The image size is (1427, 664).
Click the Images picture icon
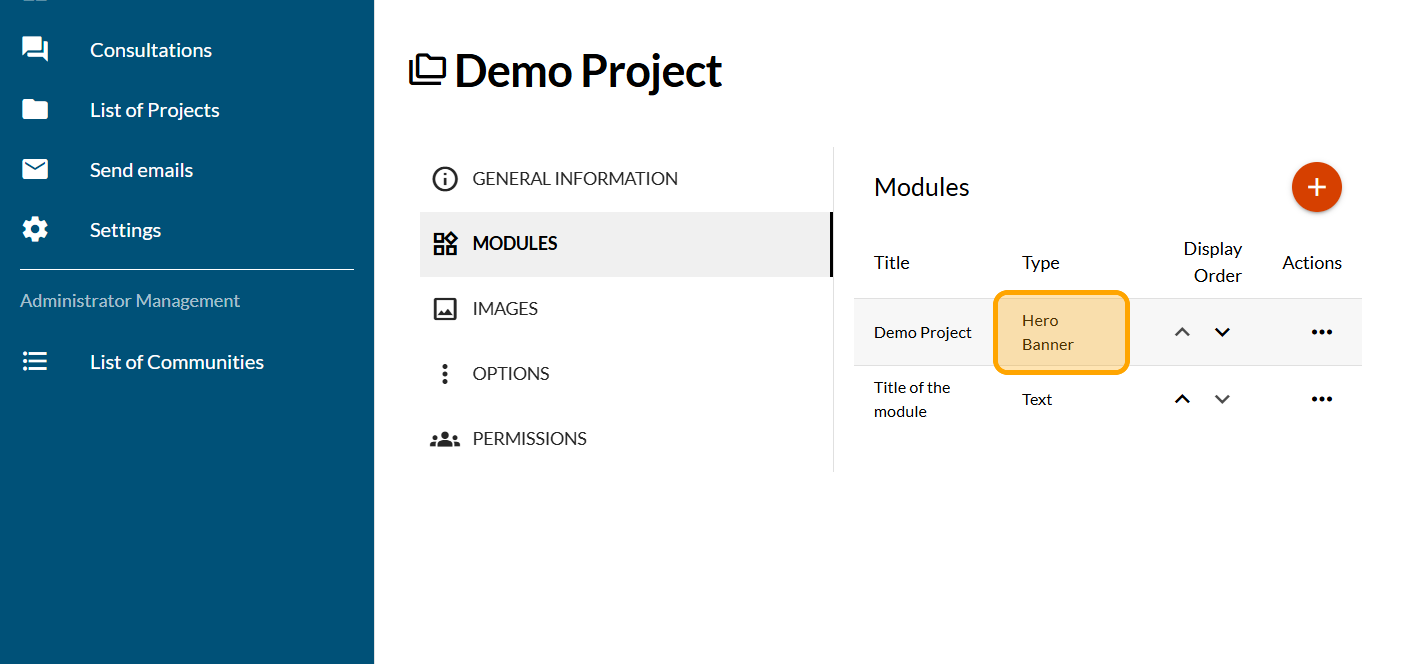click(x=444, y=309)
